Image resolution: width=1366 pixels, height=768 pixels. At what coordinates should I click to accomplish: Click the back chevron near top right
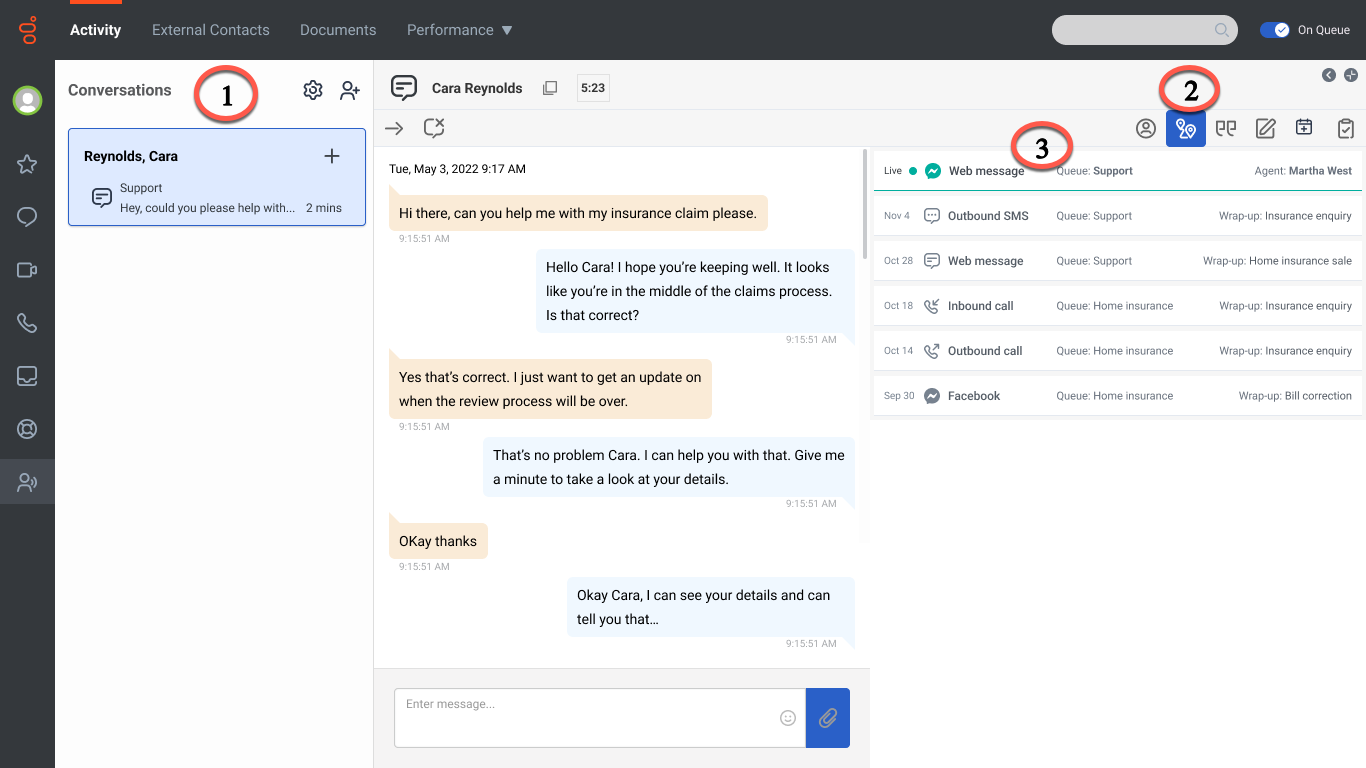click(1329, 74)
